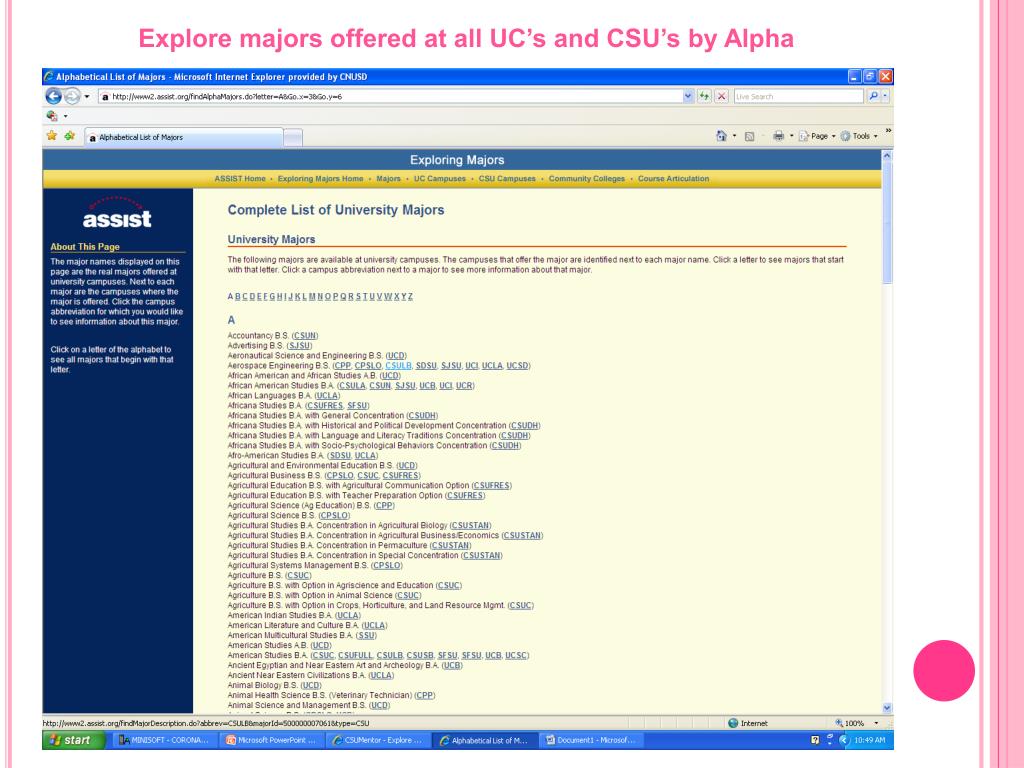Switch to CSUMentor - Explore taskbar item
The image size is (1024, 768).
tap(378, 740)
